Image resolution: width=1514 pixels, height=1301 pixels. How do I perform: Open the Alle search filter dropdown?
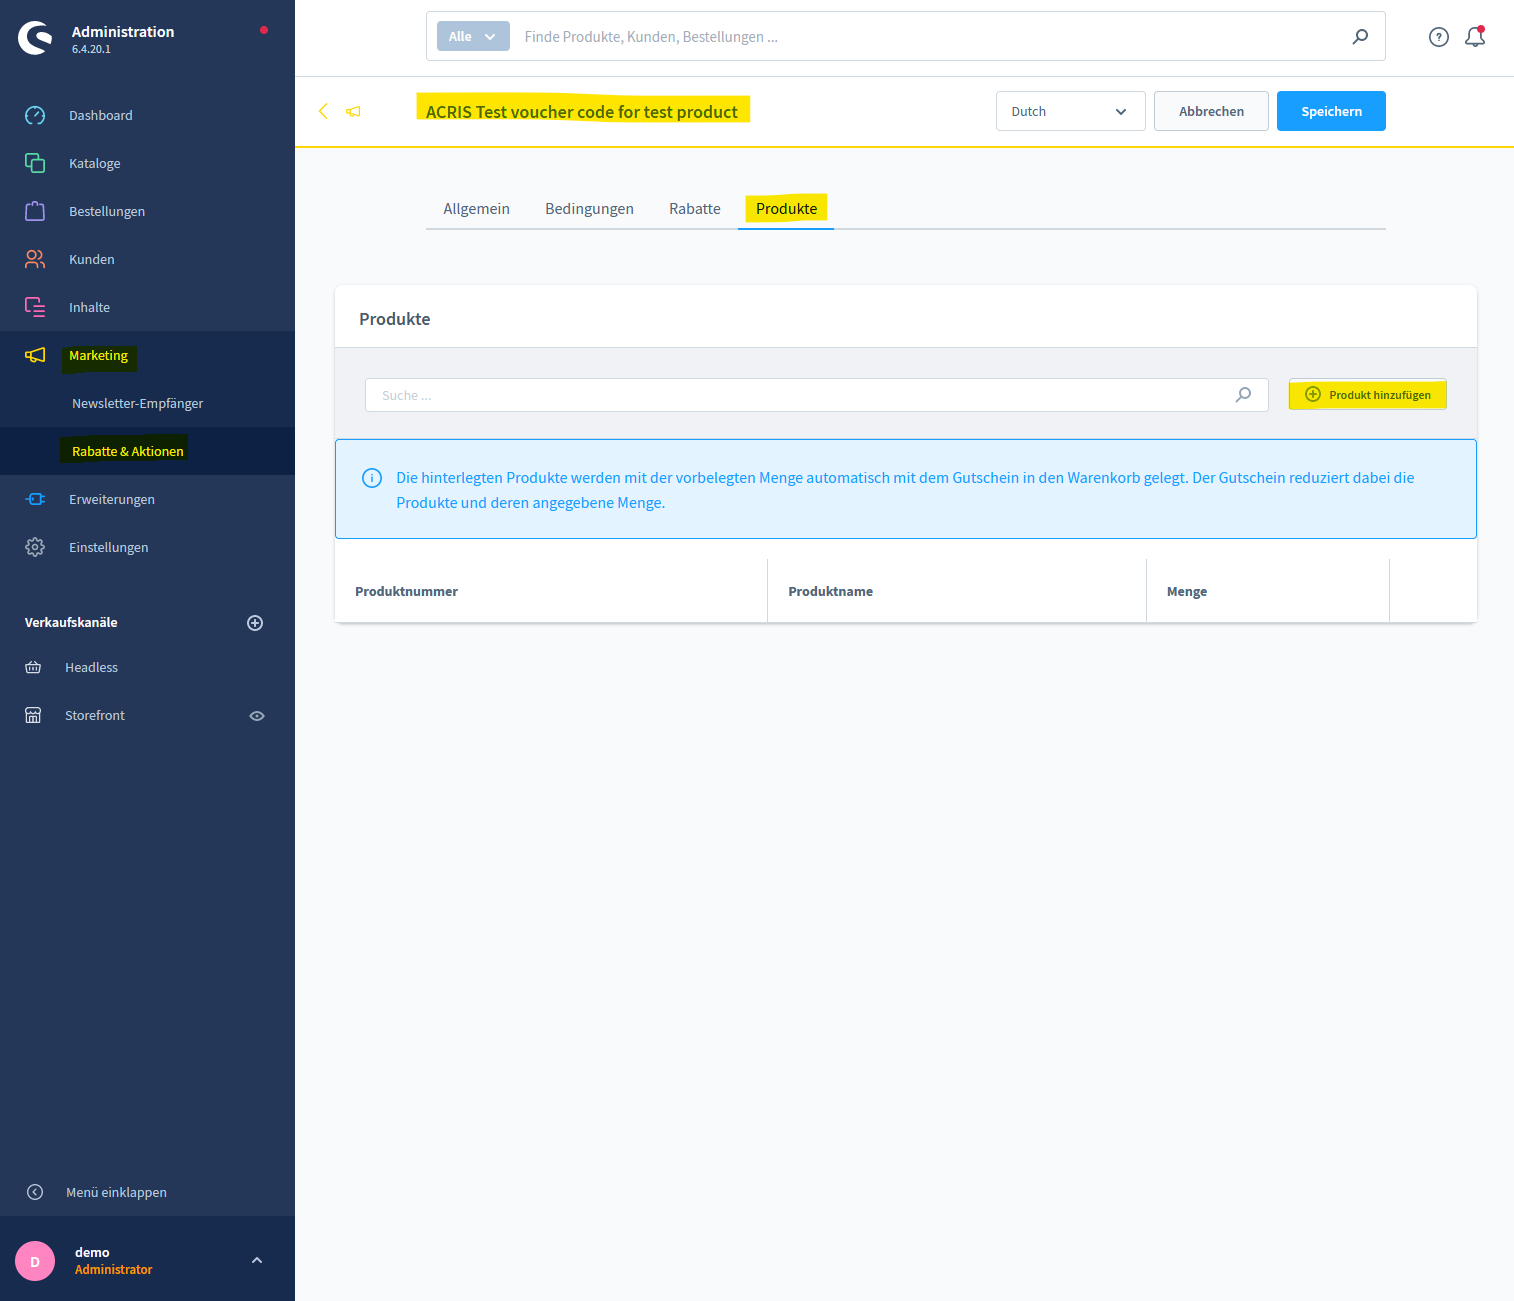(473, 37)
